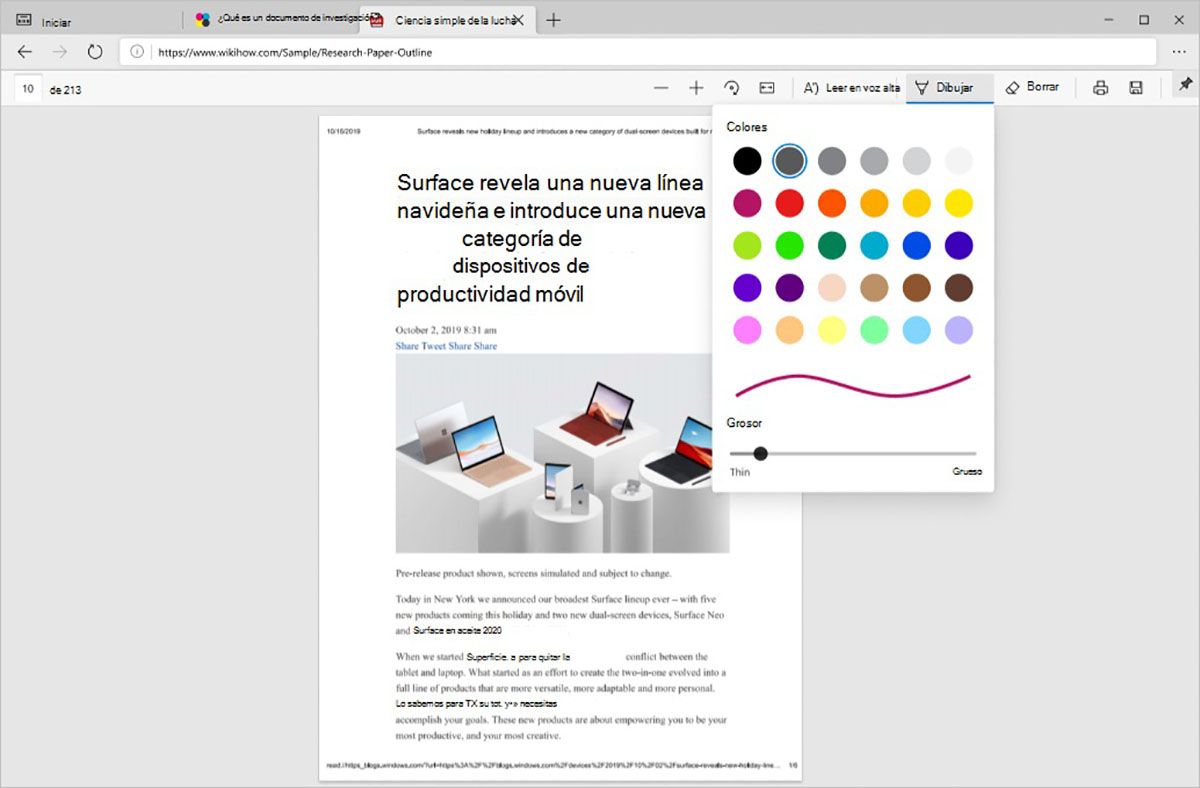Click the document title Surface revela heading
The image size is (1200, 788).
click(x=551, y=239)
